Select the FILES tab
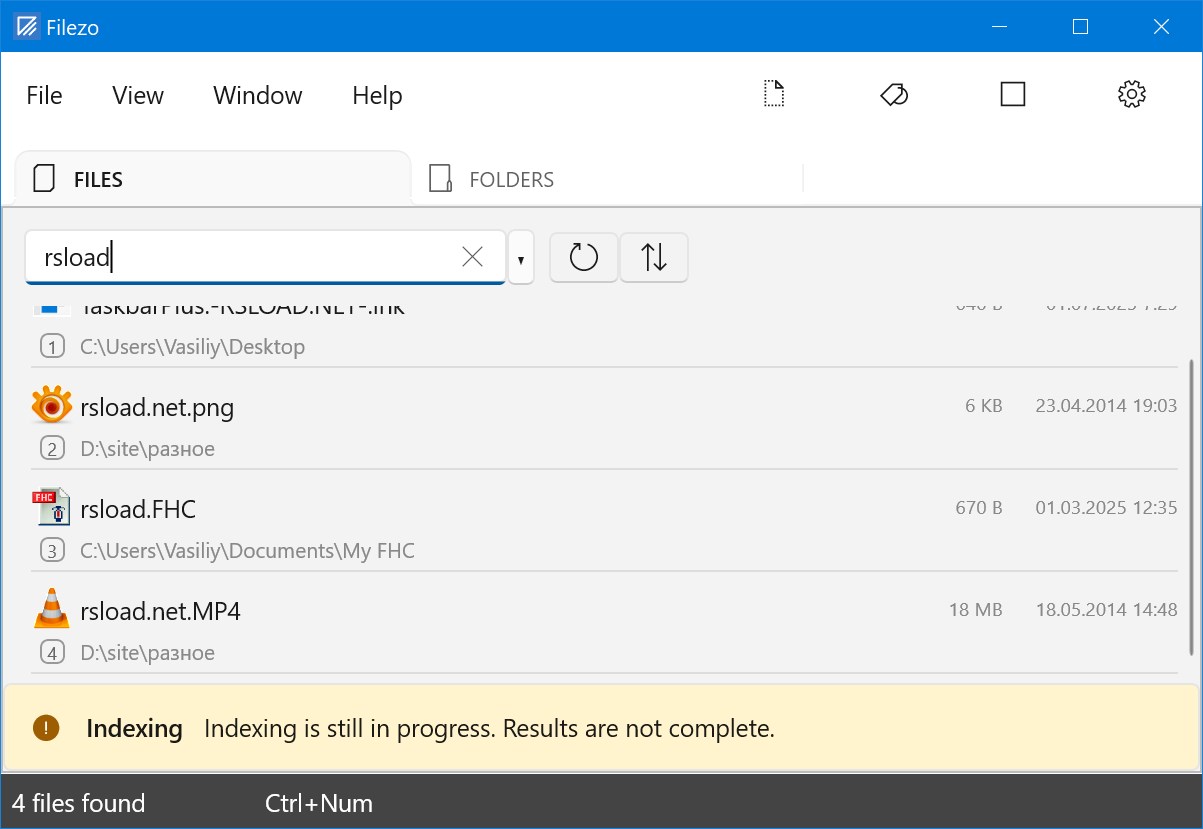 (x=97, y=180)
